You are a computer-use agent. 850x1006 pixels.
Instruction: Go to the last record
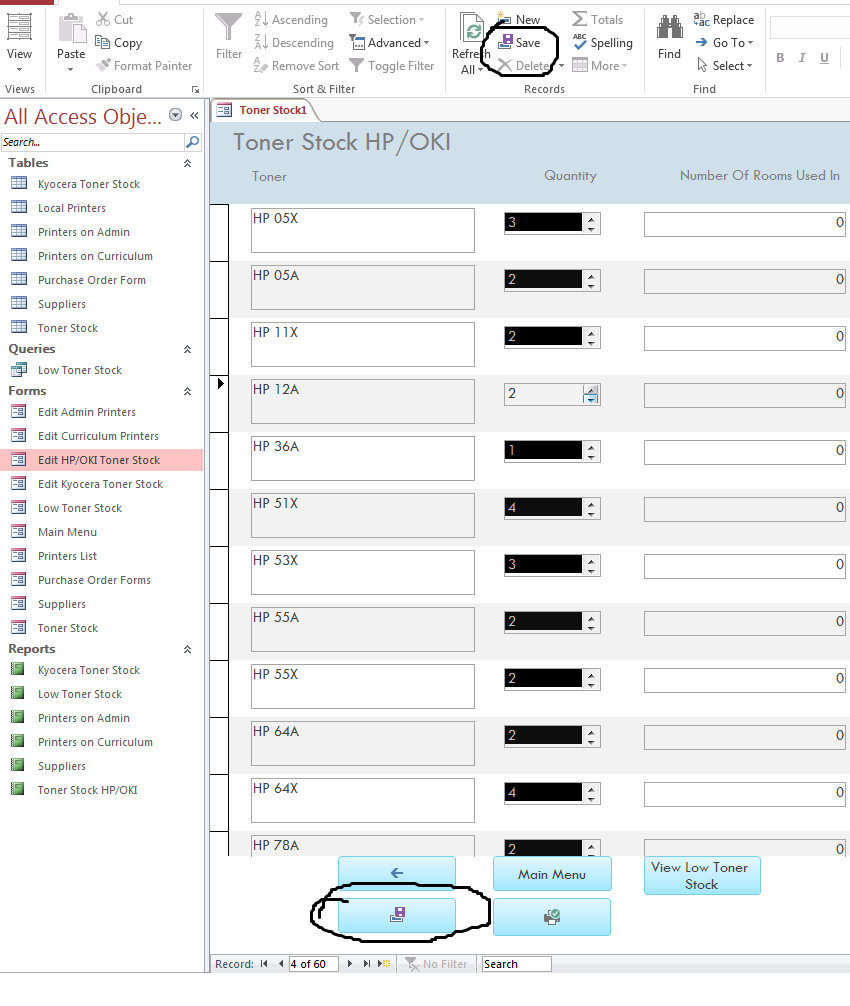pos(366,964)
